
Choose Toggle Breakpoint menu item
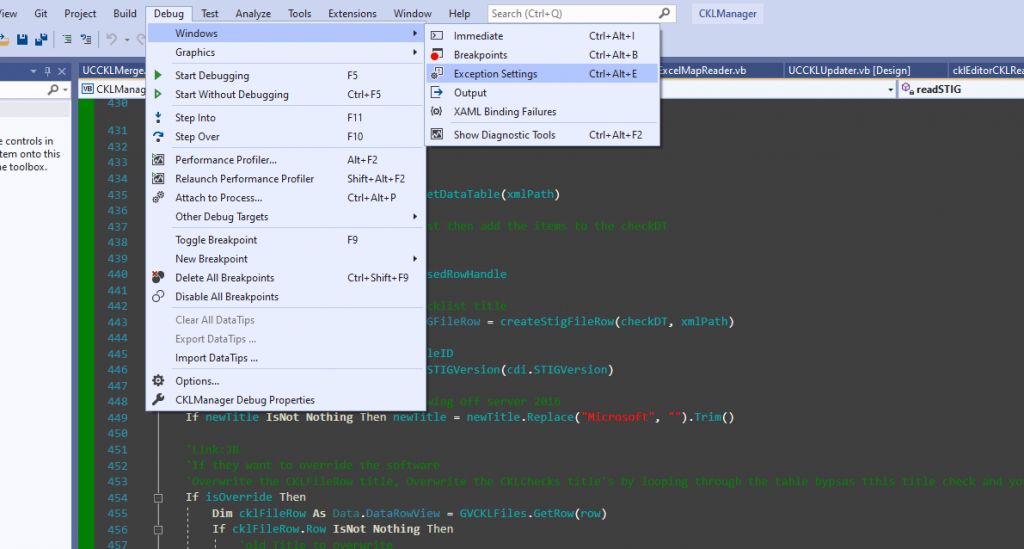tap(287, 240)
